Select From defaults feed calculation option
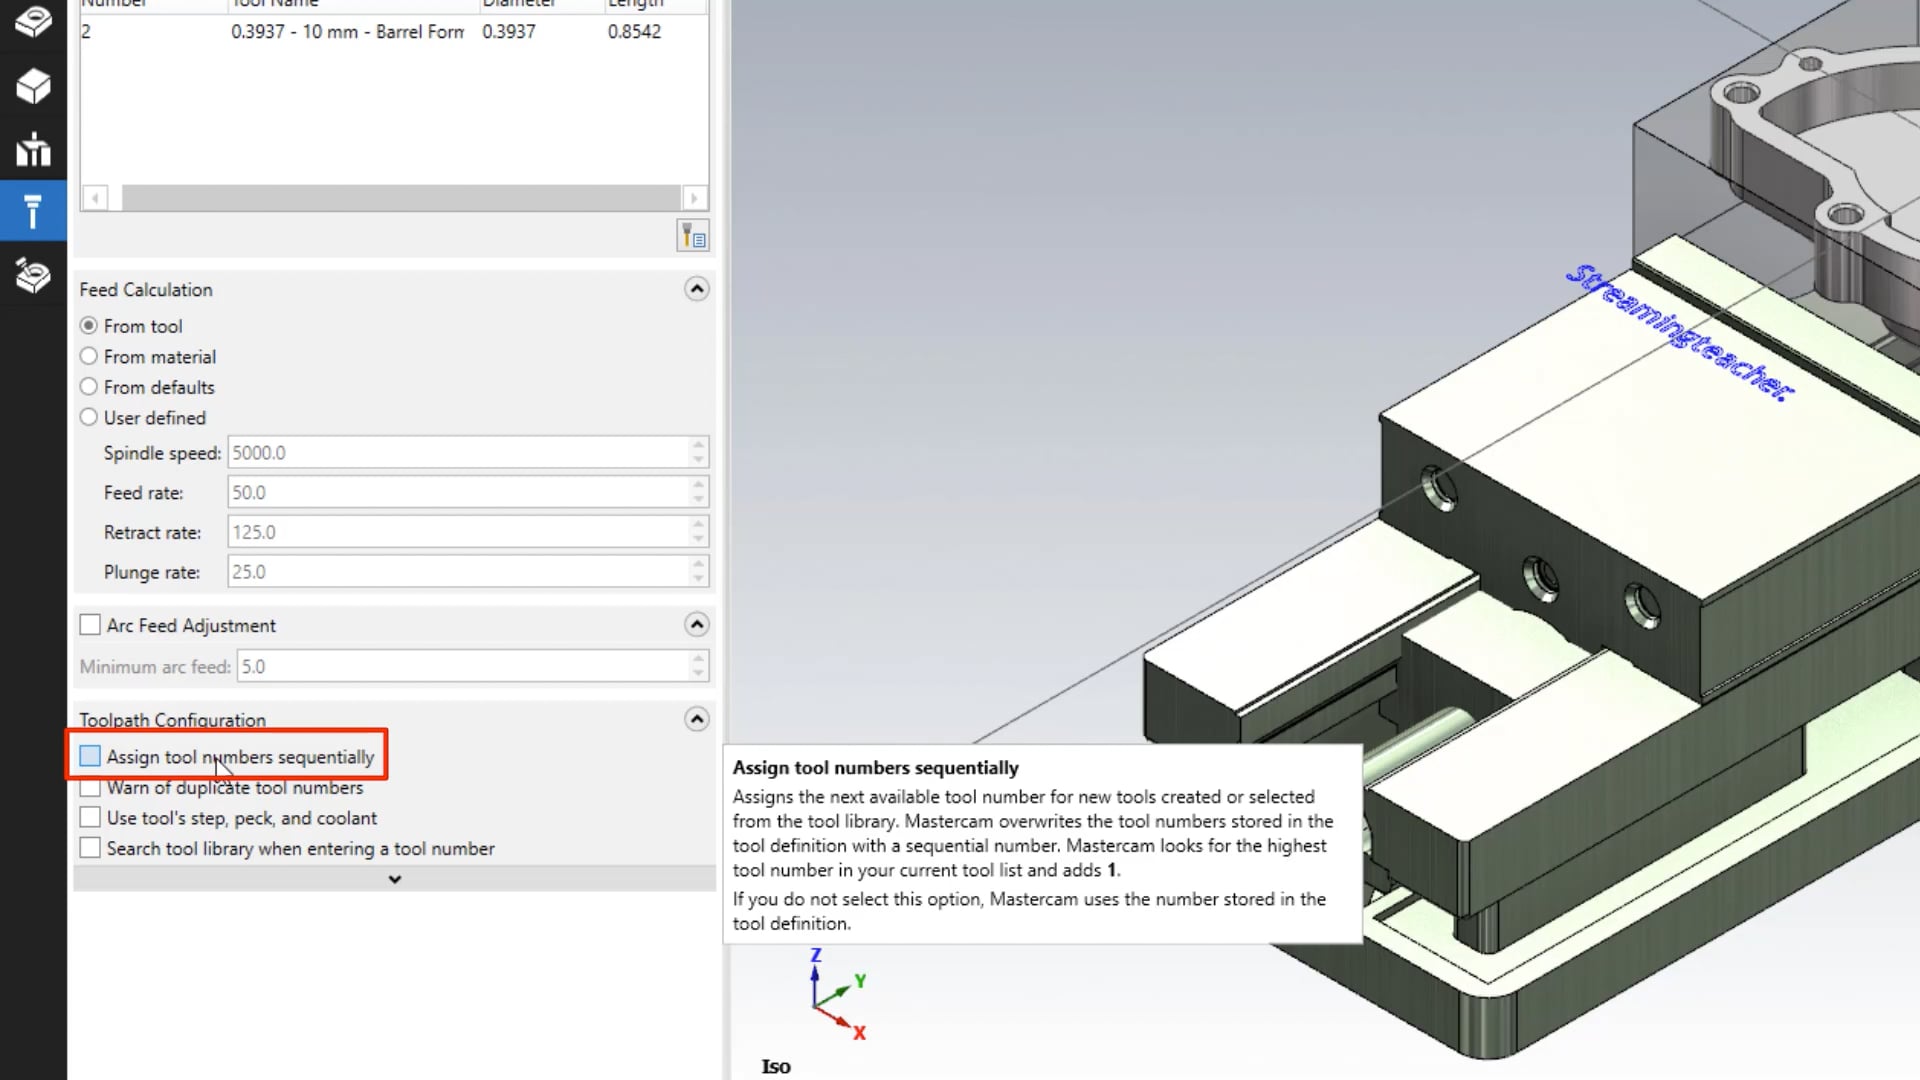The height and width of the screenshot is (1080, 1920). (x=87, y=386)
